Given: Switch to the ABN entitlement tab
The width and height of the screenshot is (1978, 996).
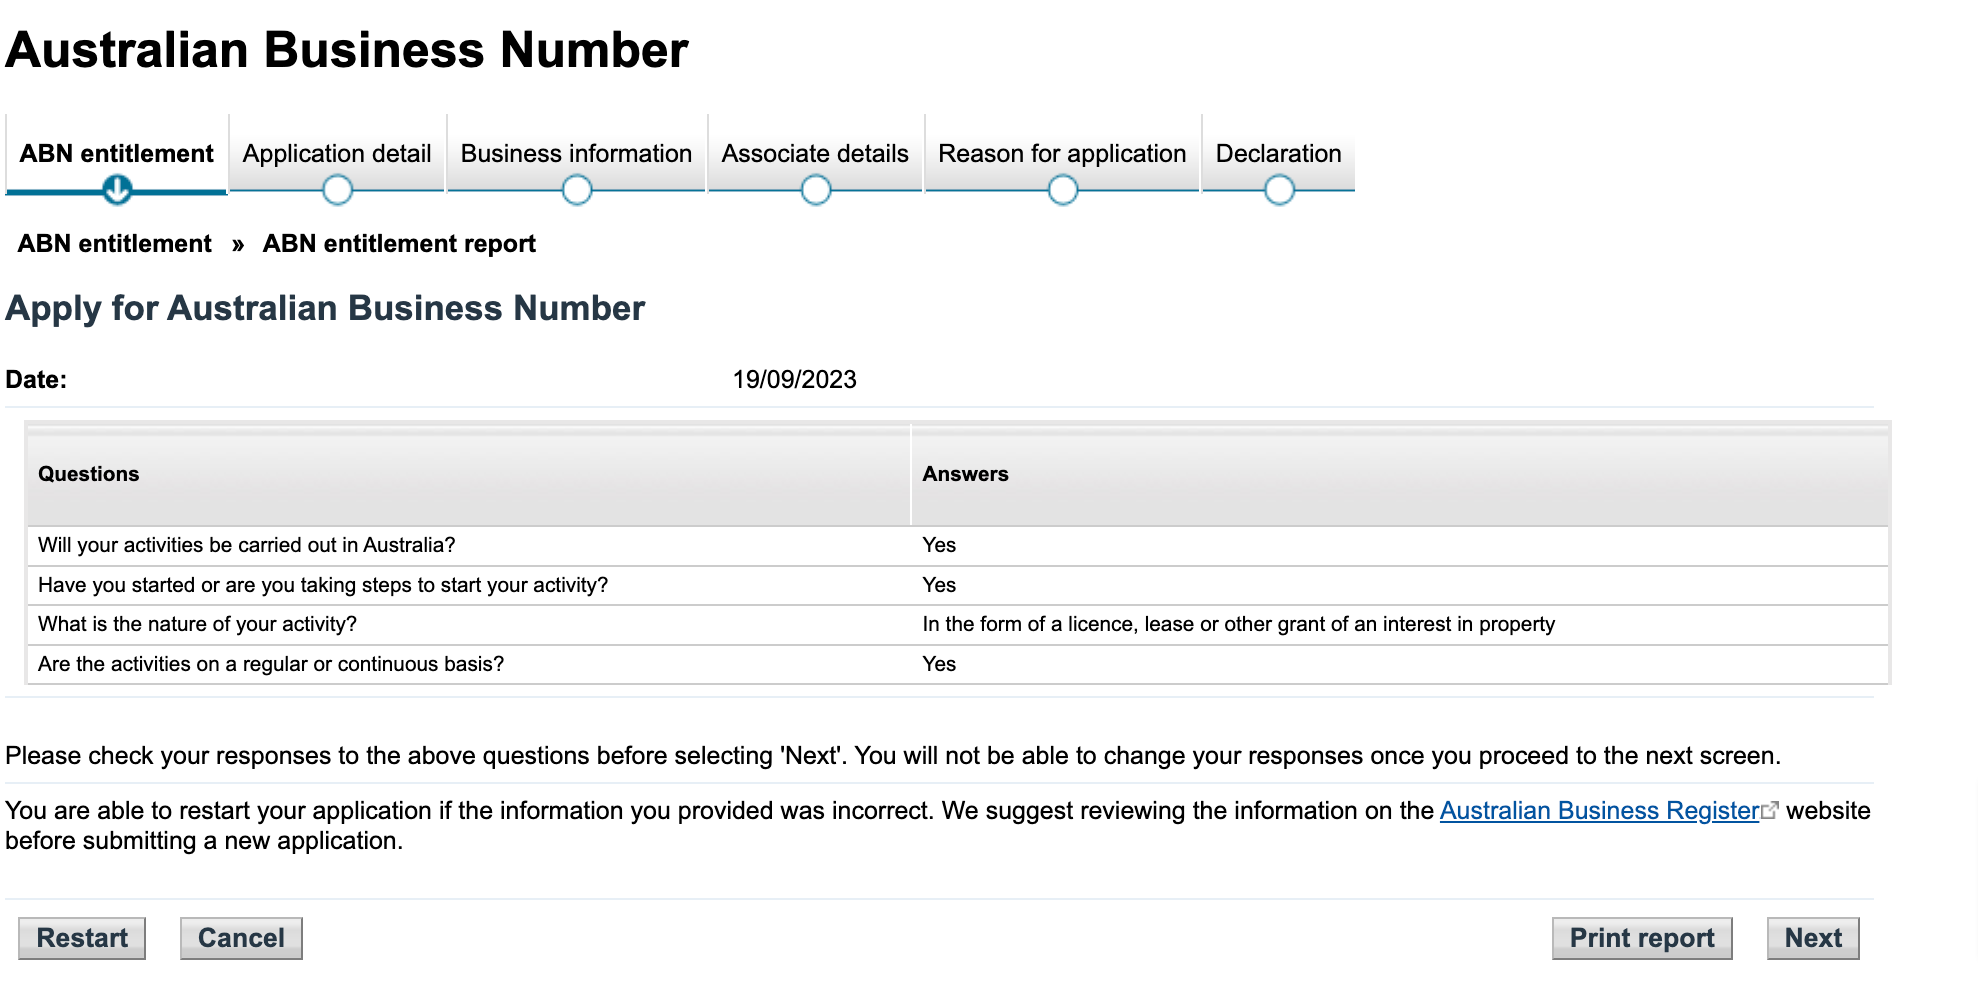Looking at the screenshot, I should [x=116, y=154].
